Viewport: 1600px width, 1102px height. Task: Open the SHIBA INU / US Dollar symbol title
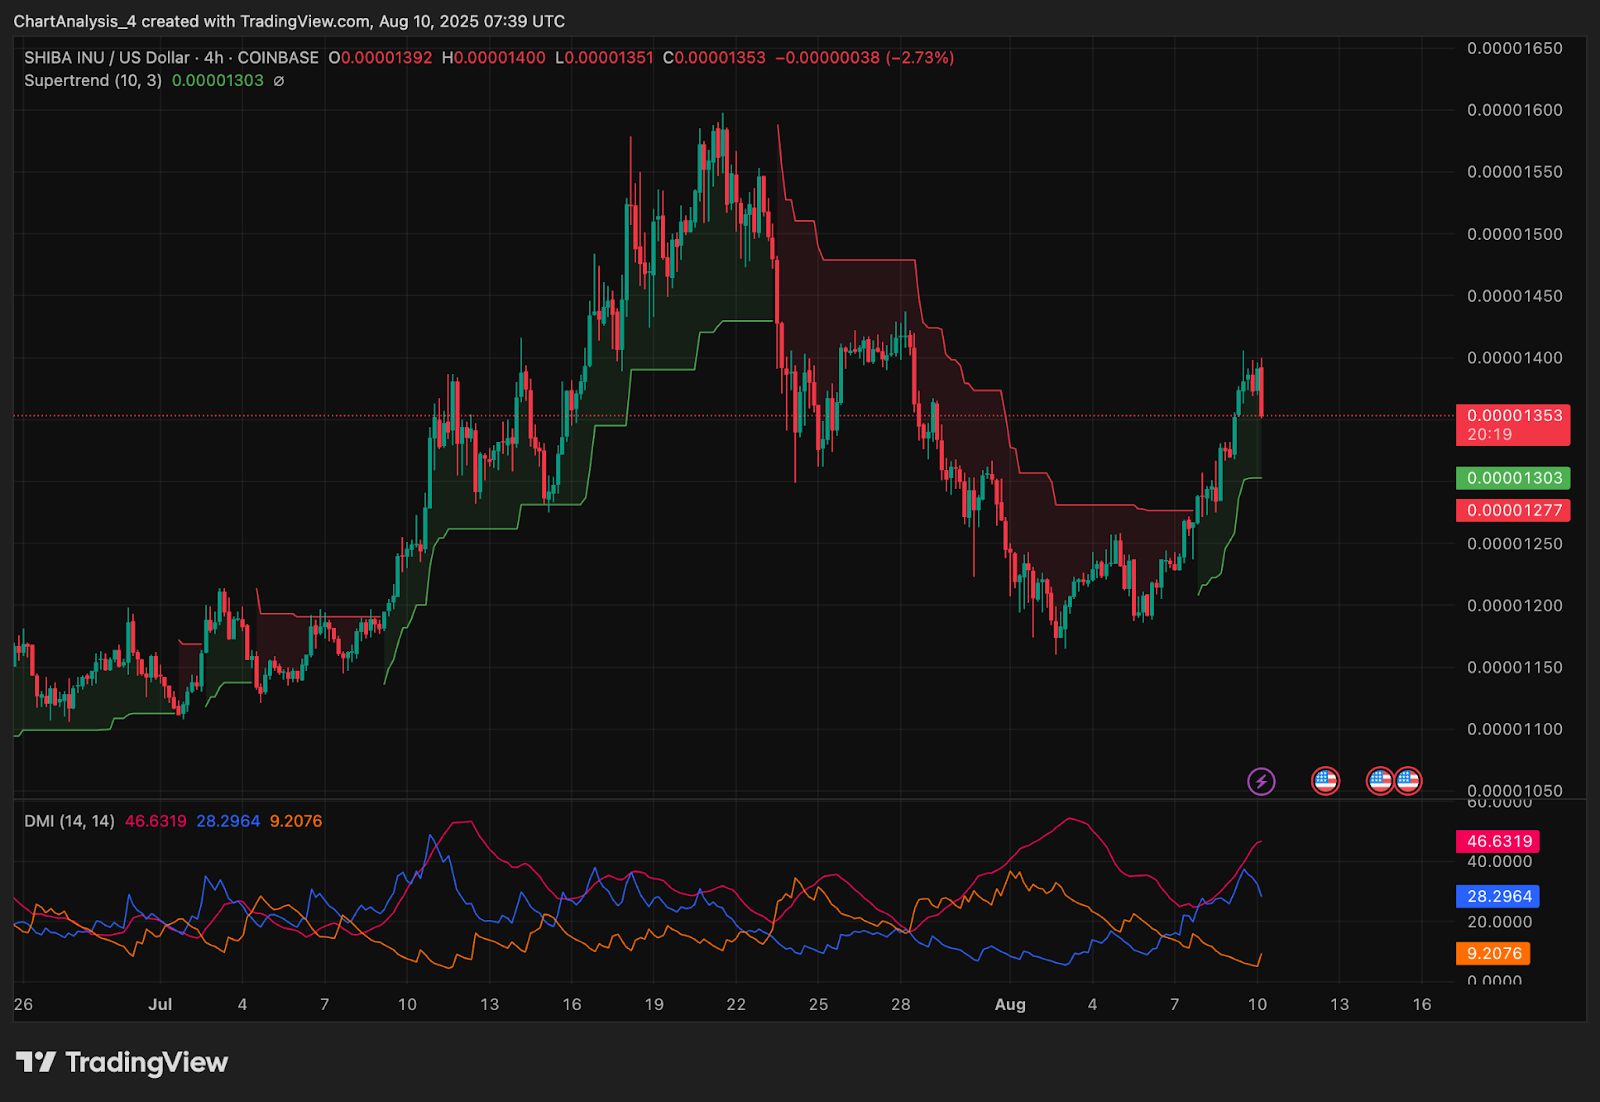click(x=107, y=58)
